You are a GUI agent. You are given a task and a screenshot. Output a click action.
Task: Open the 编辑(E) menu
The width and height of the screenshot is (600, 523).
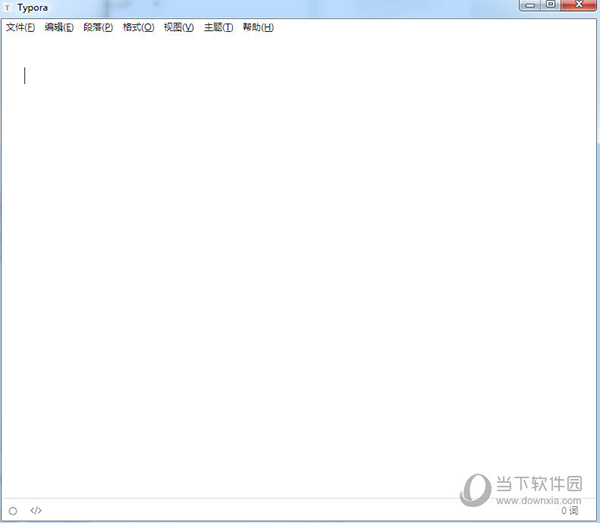59,27
